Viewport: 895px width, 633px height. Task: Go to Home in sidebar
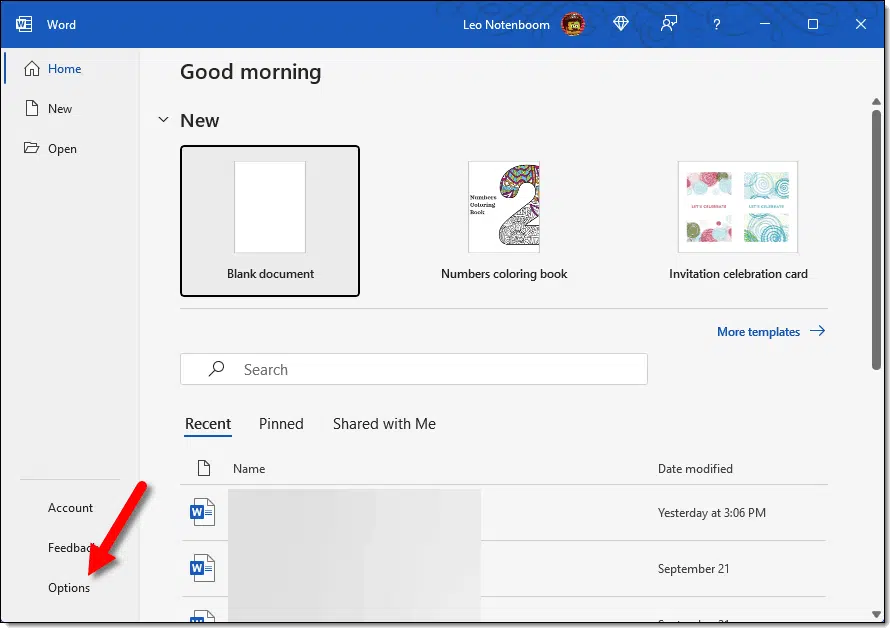[x=64, y=69]
